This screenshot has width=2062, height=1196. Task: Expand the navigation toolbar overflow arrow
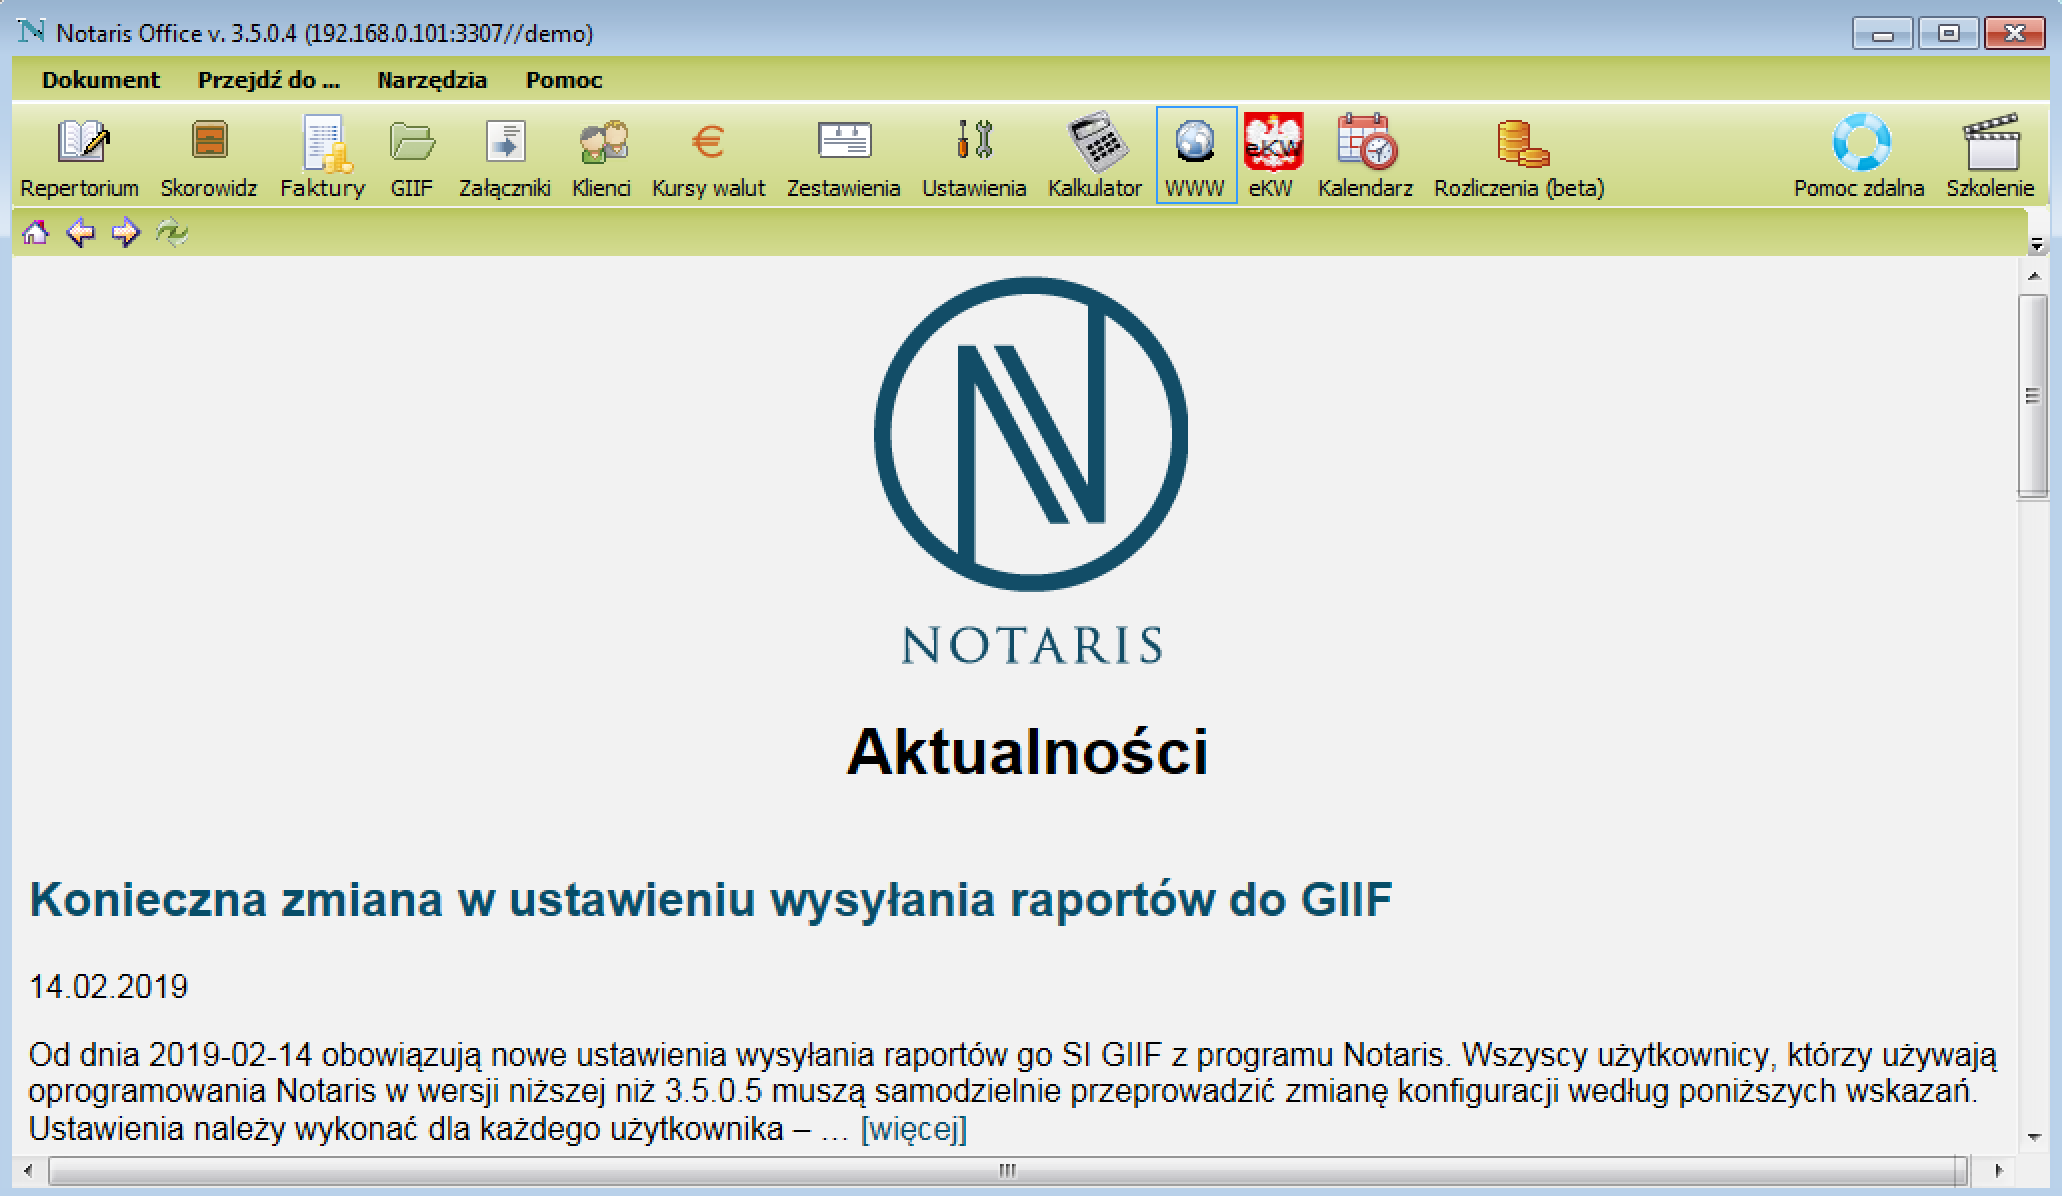(2036, 245)
